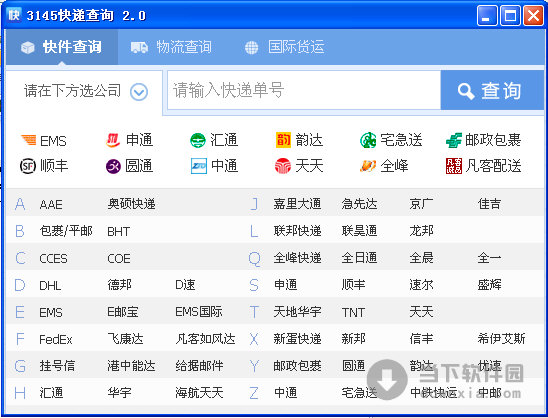This screenshot has width=548, height=418.
Task: Choose D速 courier
Action: coord(185,285)
